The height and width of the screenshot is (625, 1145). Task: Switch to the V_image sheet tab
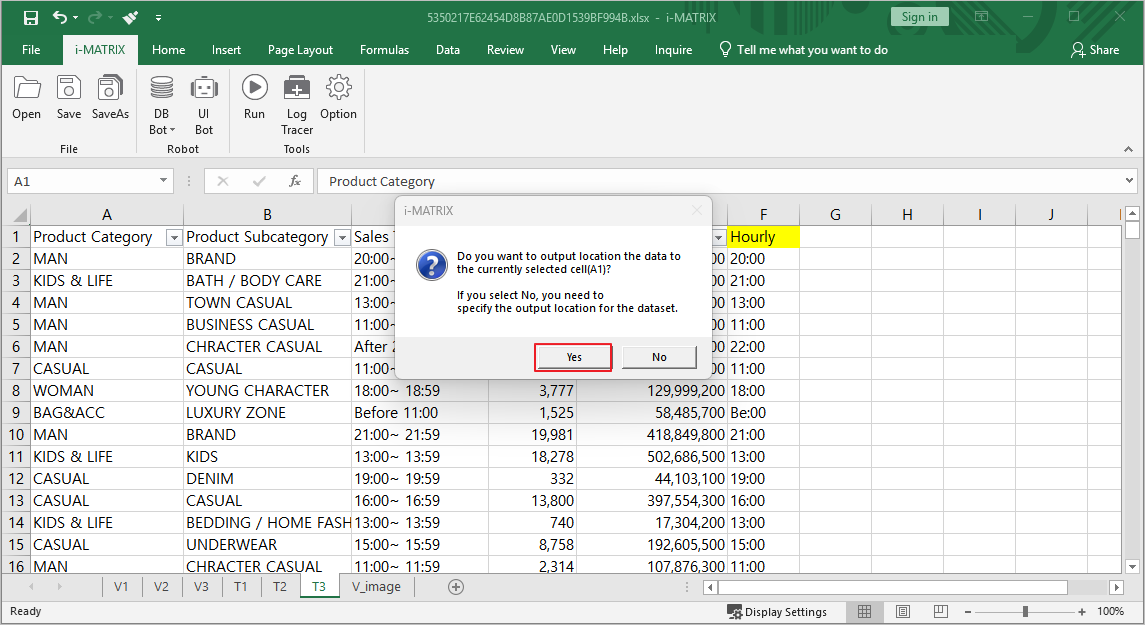pos(376,587)
